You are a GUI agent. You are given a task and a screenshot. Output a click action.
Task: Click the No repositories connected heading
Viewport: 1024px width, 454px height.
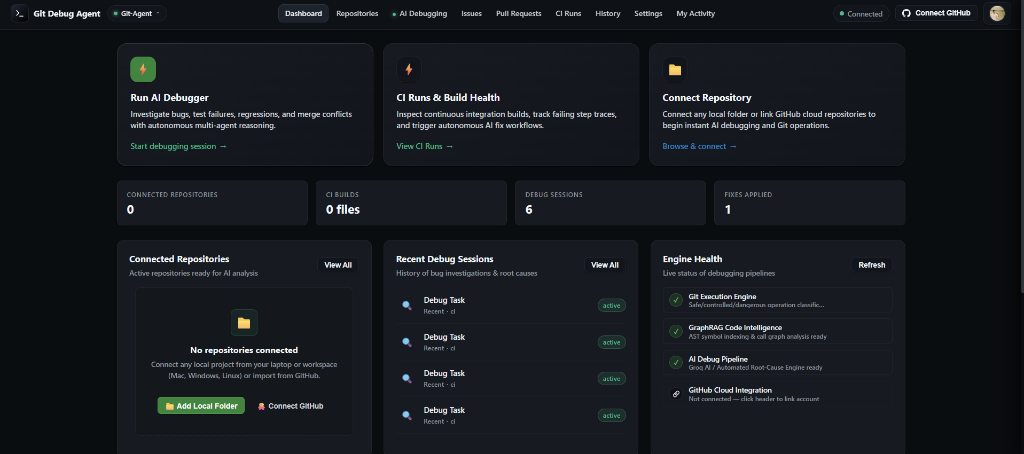(244, 350)
